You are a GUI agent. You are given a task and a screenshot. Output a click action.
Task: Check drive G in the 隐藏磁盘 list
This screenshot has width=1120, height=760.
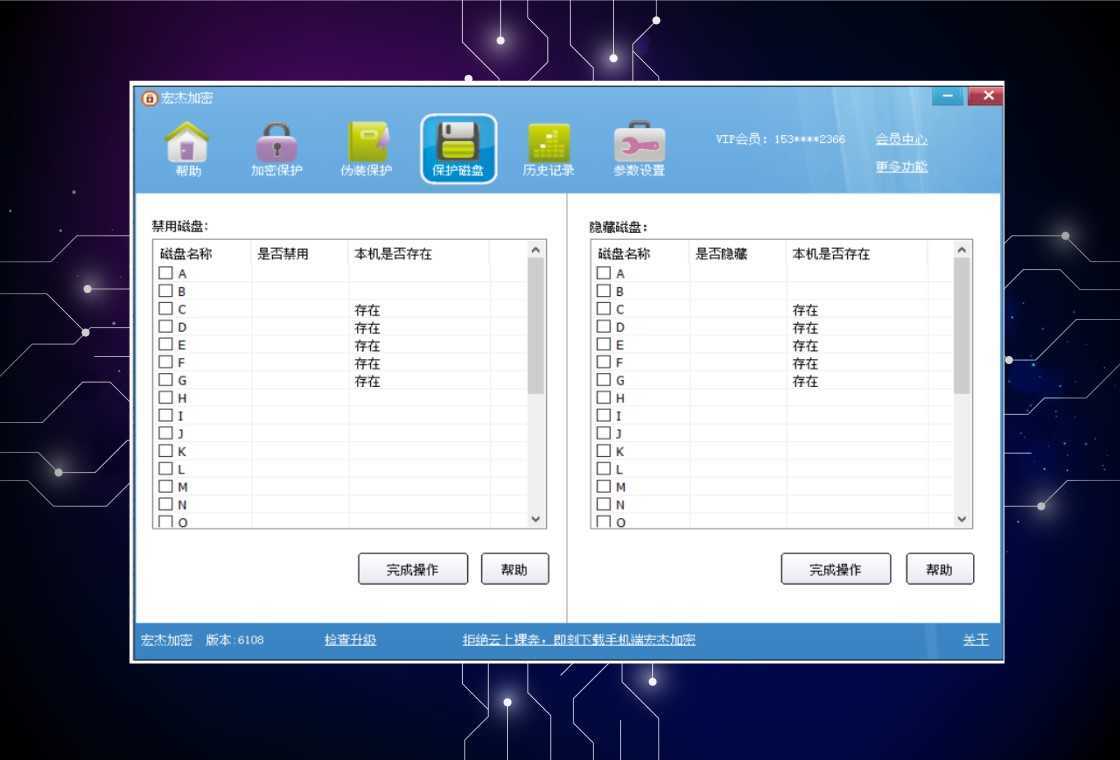tap(602, 380)
